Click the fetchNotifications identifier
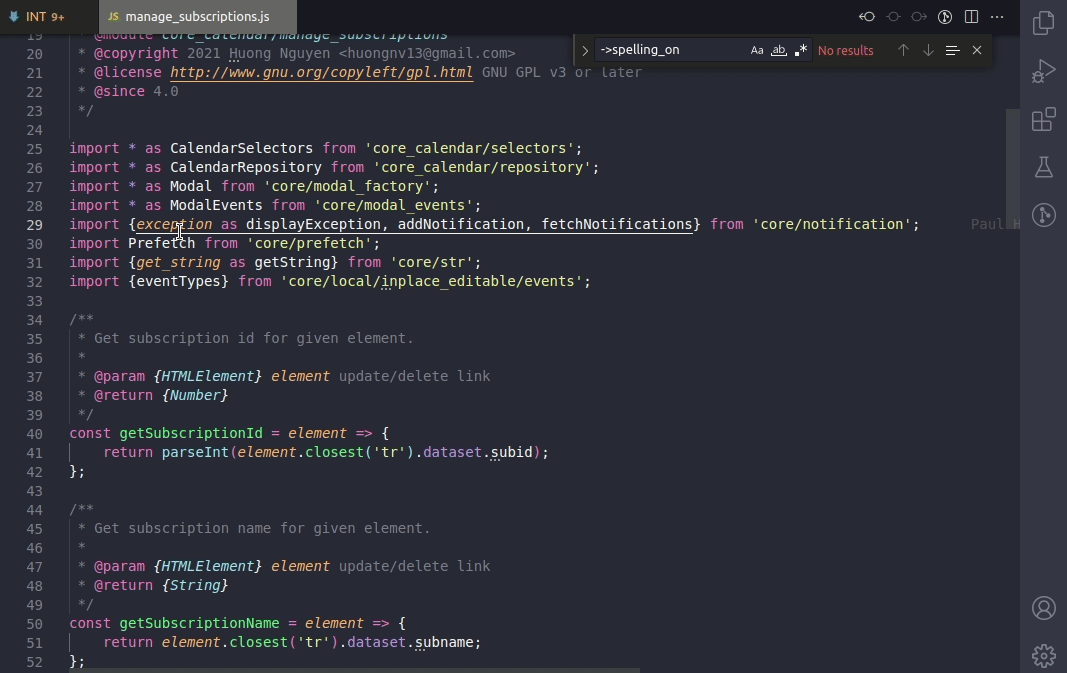Screen dimensions: 1067x673 pyautogui.click(x=617, y=225)
